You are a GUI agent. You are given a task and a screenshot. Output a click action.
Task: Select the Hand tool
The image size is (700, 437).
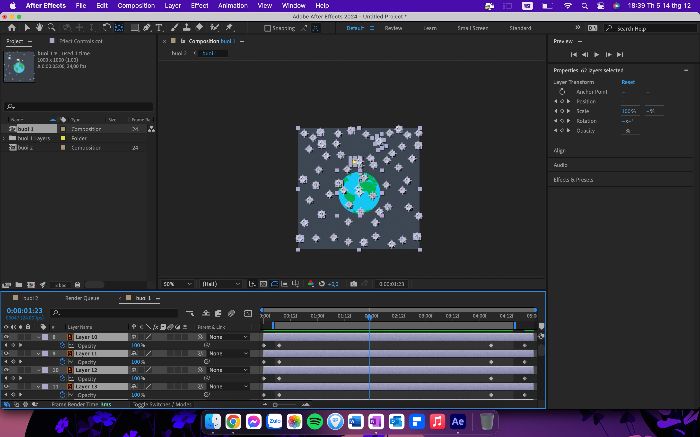click(x=39, y=28)
